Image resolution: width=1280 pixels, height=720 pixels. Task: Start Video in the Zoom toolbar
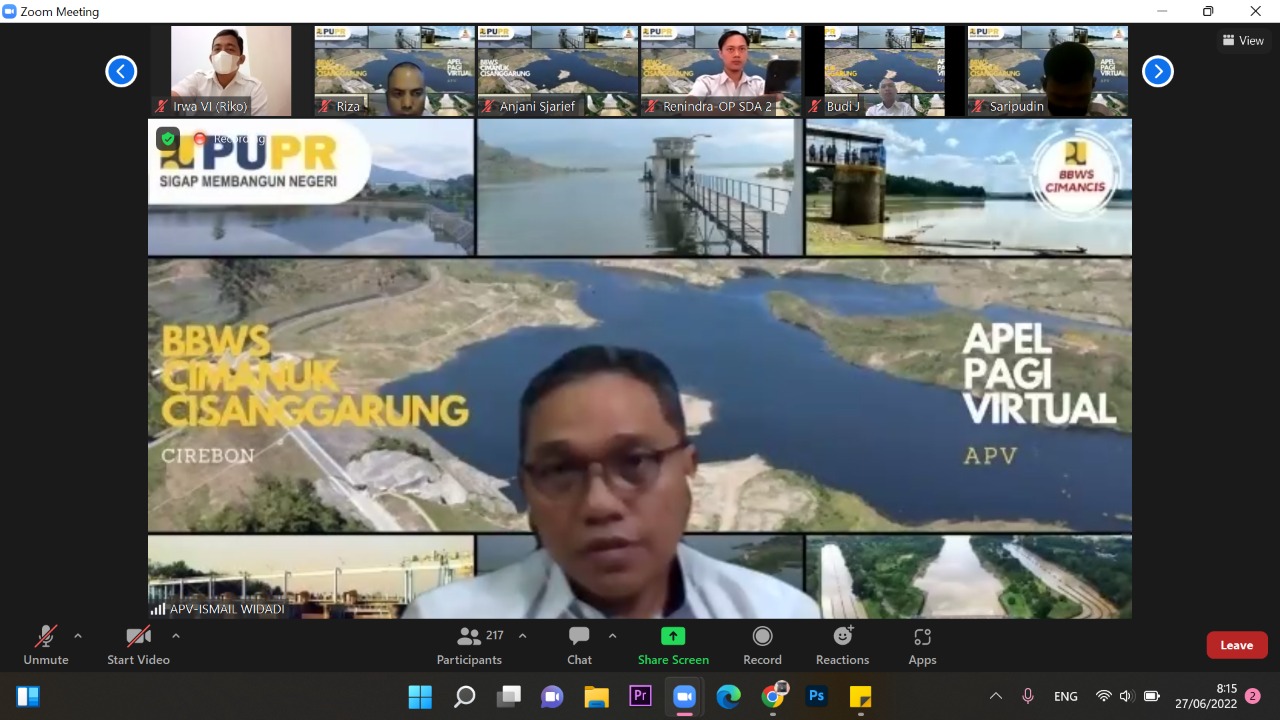(138, 645)
